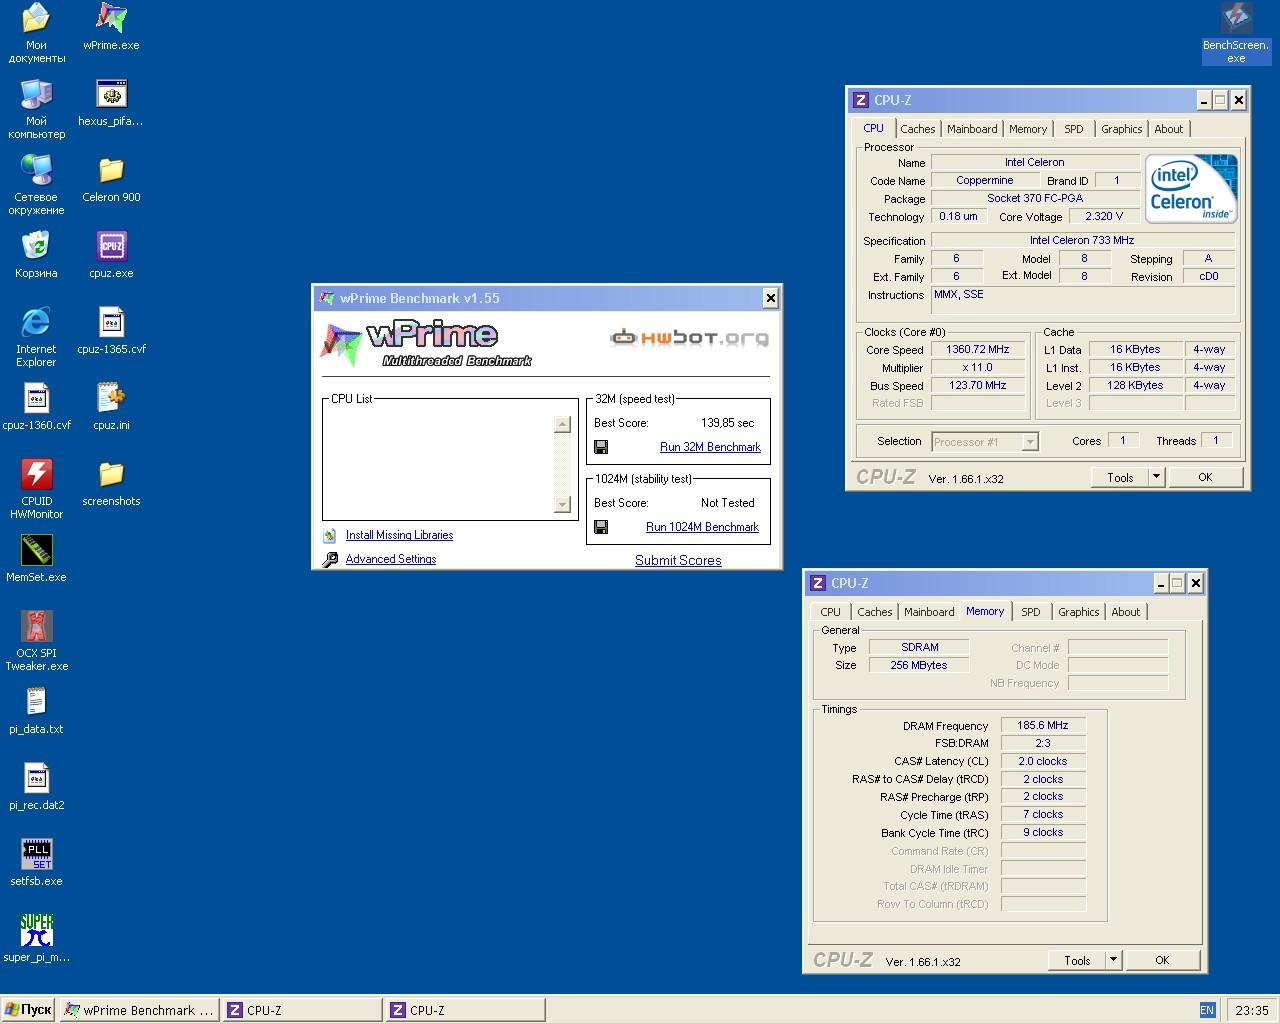Open About tab in upper CPU-Z
Screen dimensions: 1280x1024
tap(1169, 129)
